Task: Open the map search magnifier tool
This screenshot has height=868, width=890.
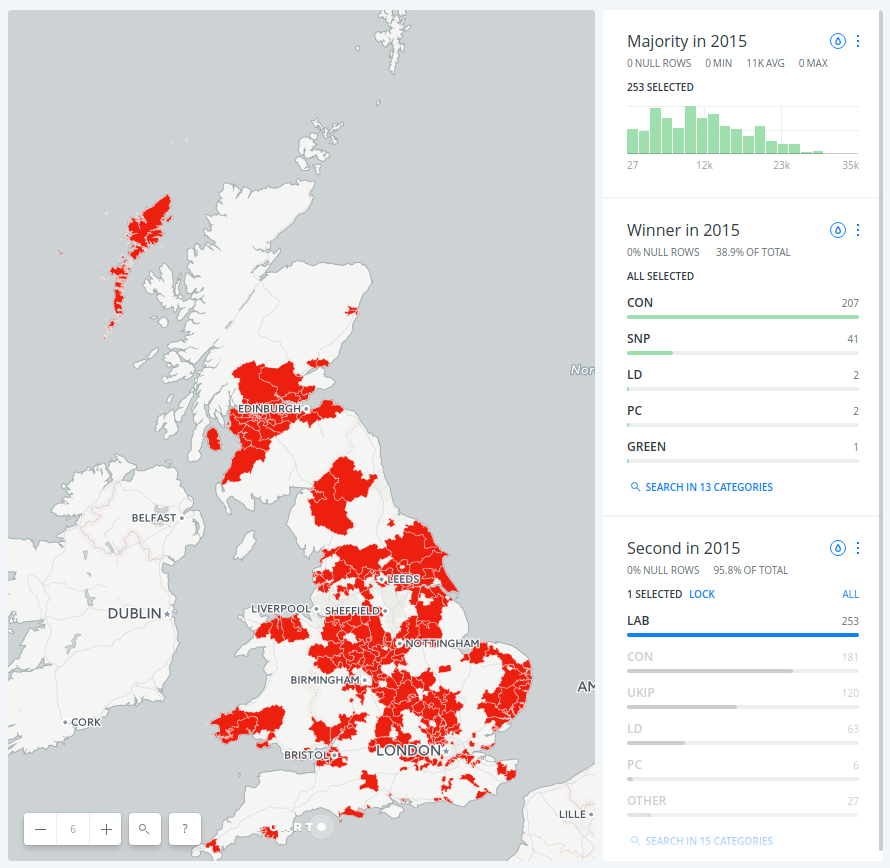Action: (x=145, y=829)
